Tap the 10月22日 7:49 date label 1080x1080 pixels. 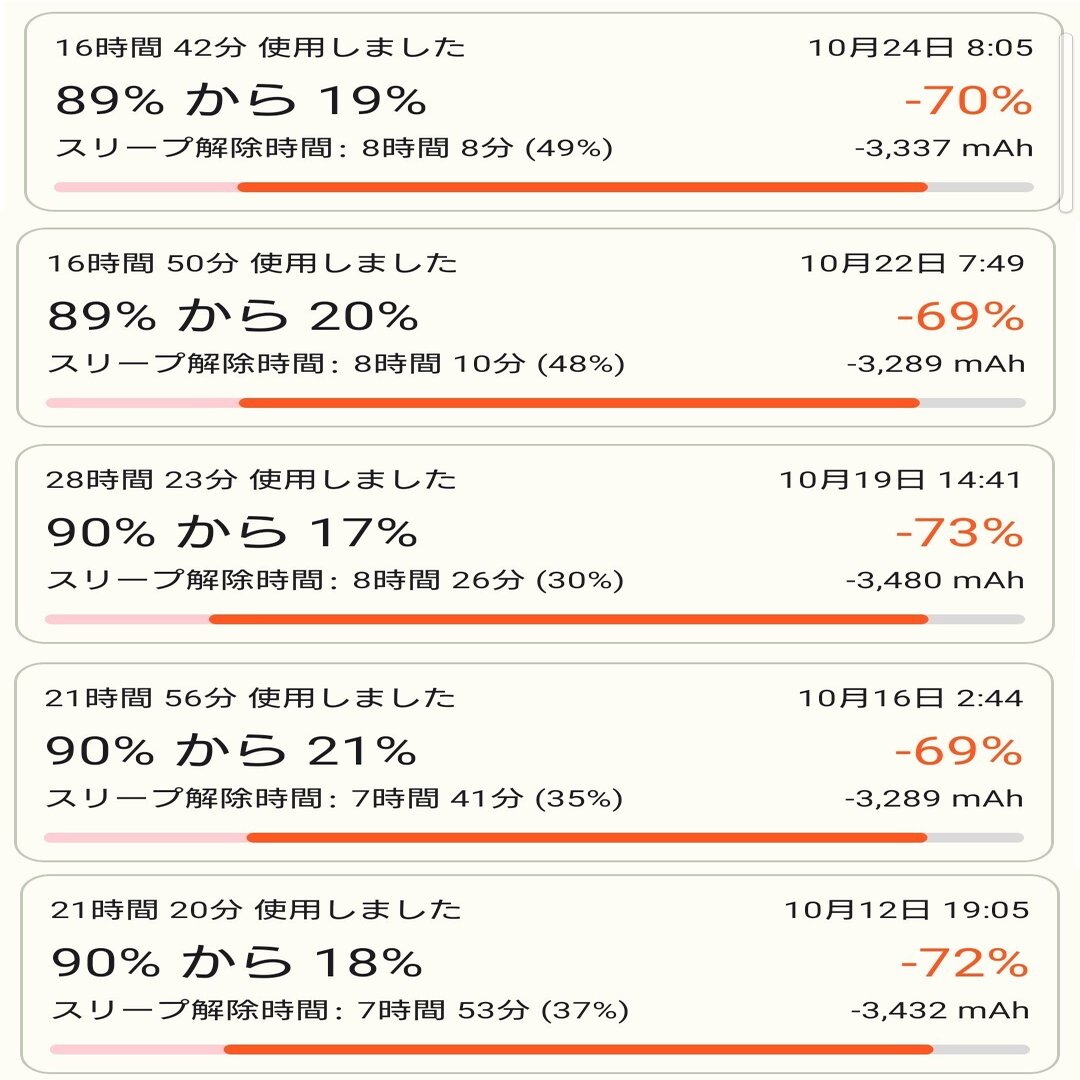pos(912,263)
